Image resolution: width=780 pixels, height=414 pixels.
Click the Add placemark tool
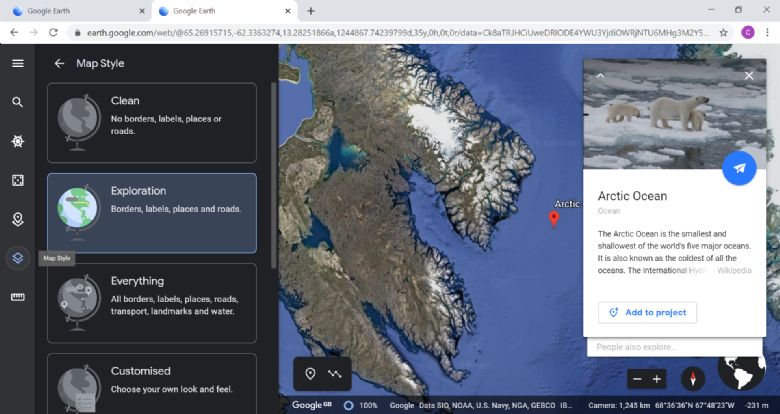coord(310,374)
